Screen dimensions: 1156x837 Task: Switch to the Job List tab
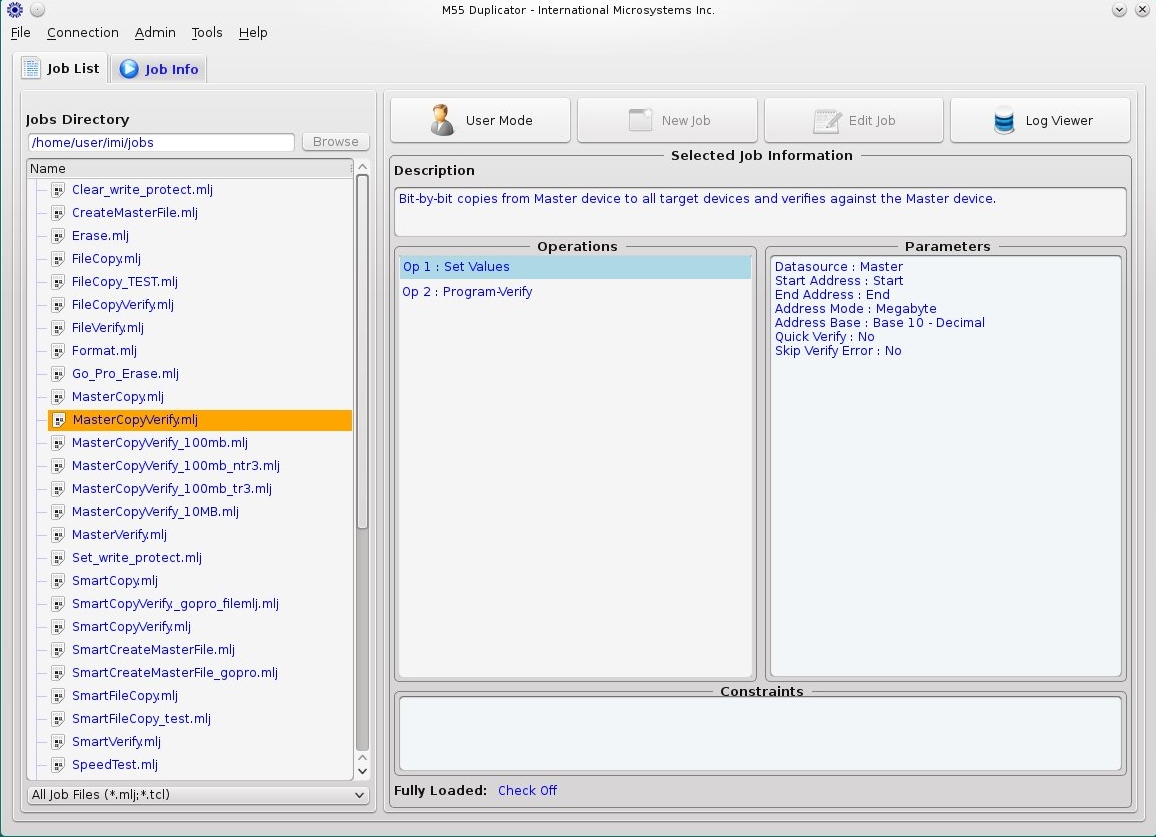click(60, 68)
